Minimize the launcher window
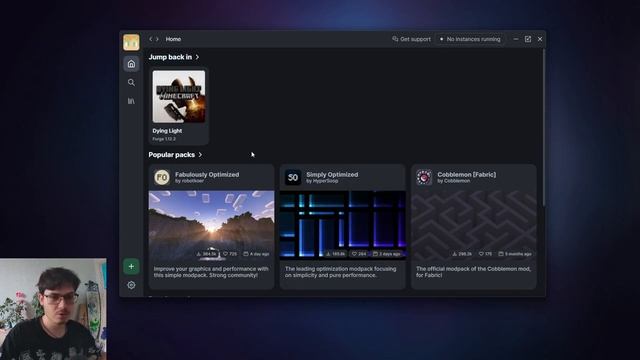 (x=516, y=39)
